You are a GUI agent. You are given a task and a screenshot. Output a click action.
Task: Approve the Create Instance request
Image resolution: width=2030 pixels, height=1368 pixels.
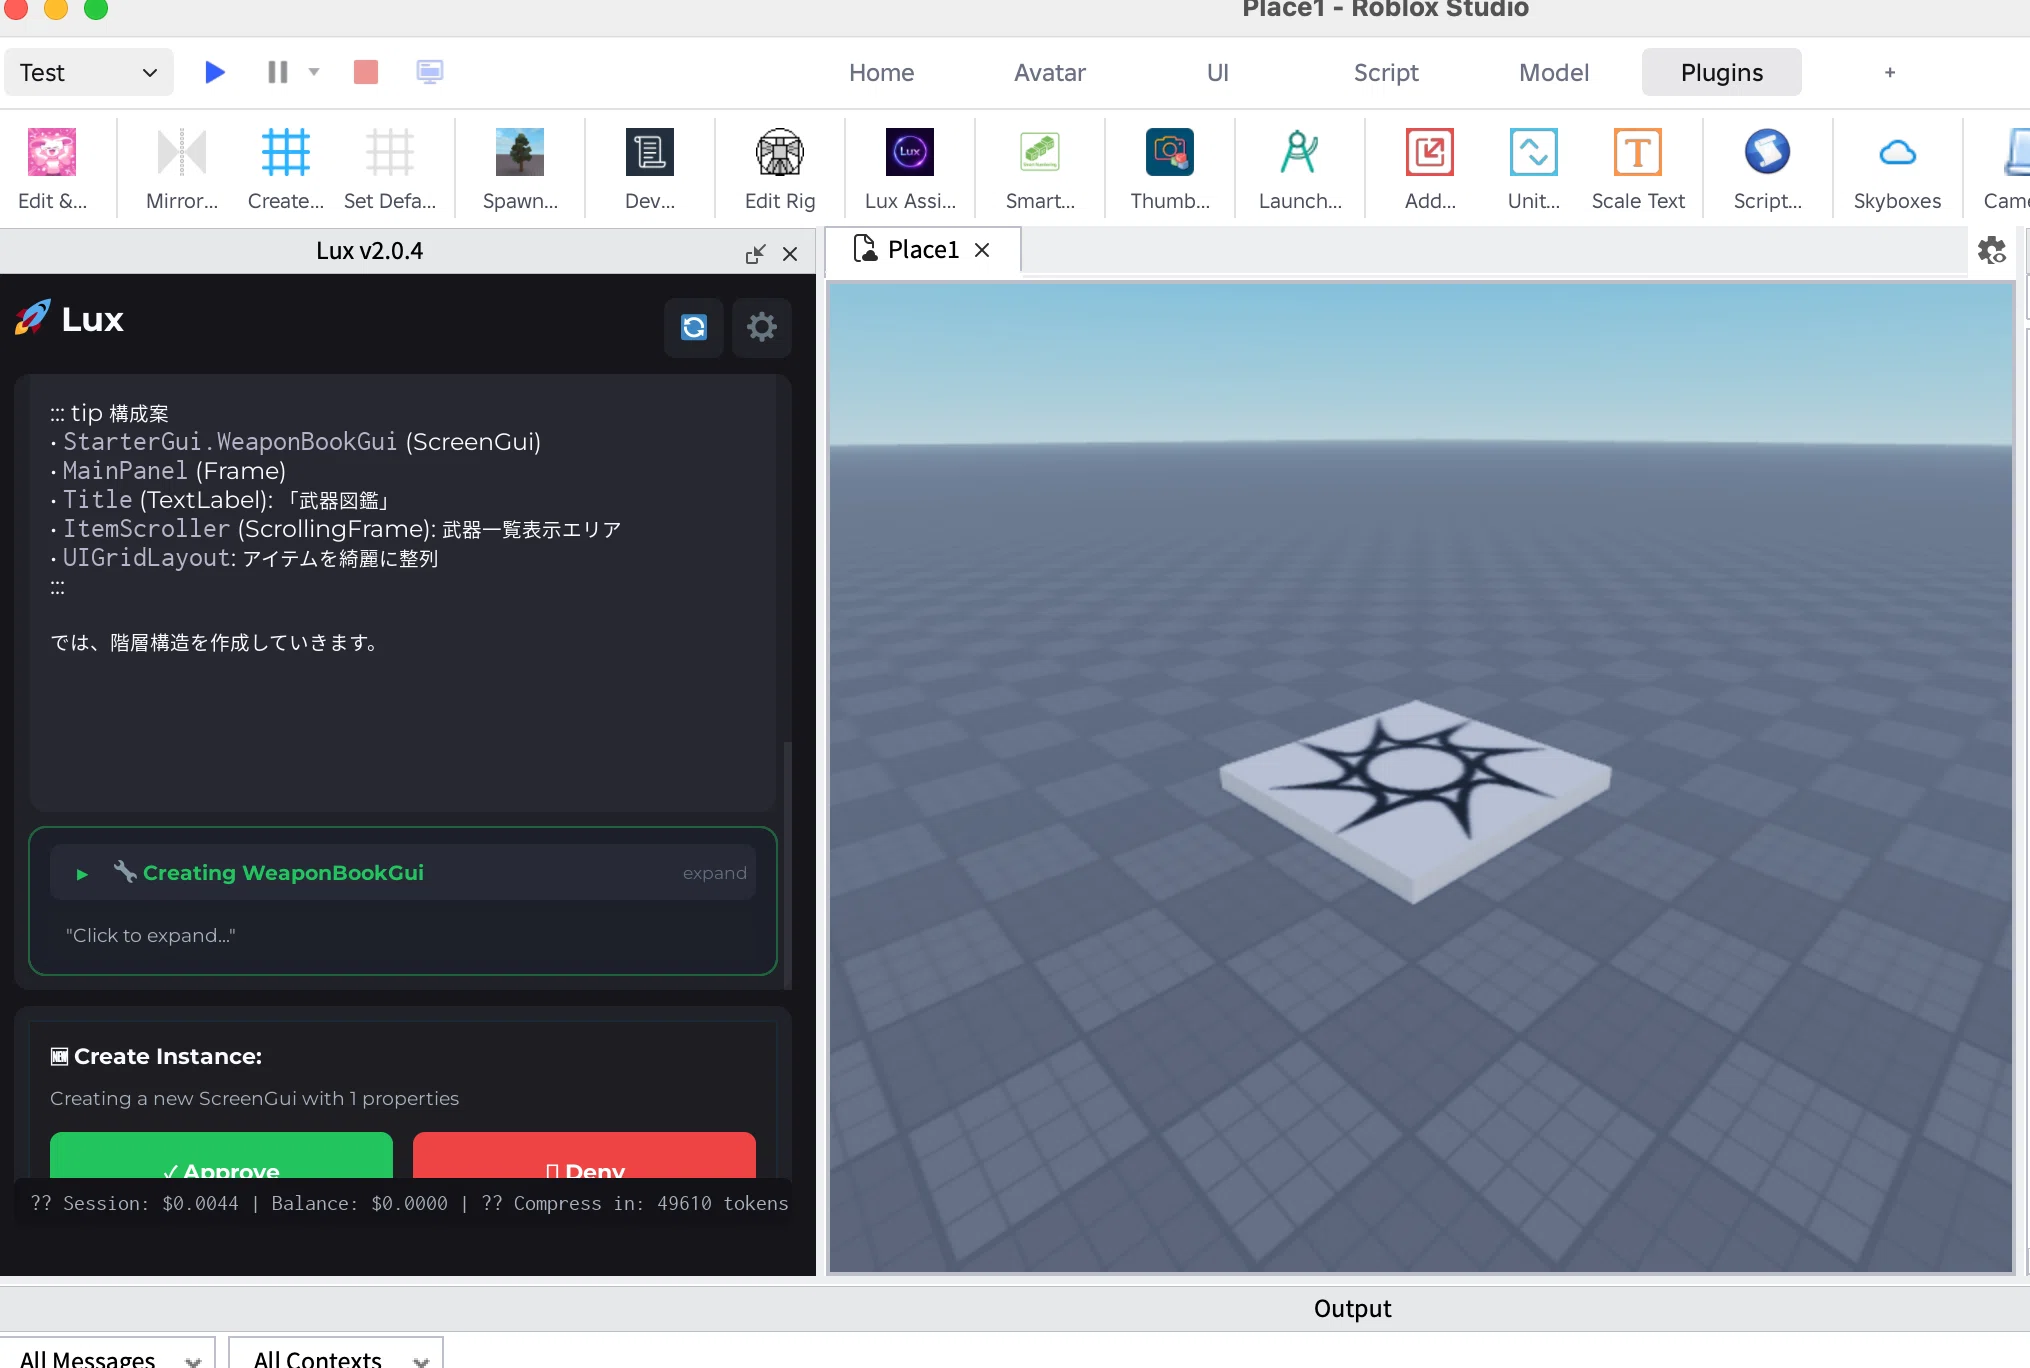[x=221, y=1157]
